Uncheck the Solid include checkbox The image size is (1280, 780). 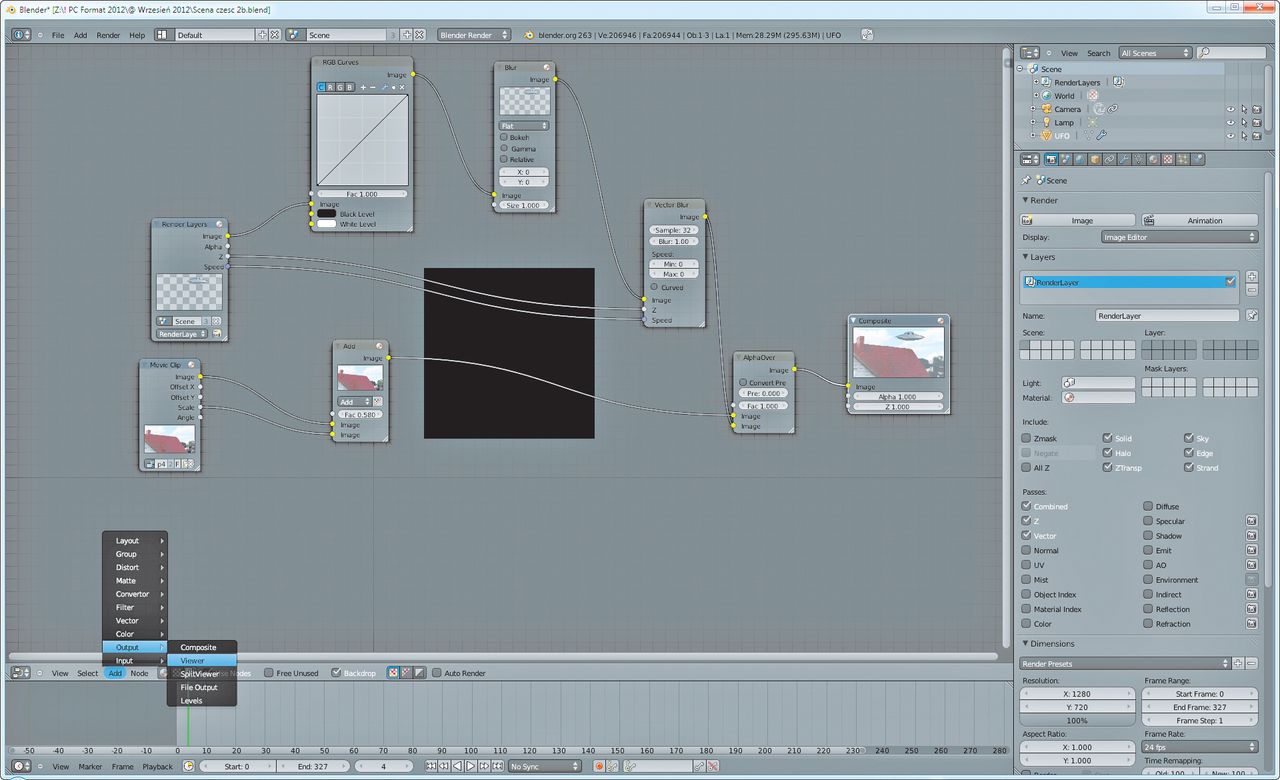[x=1108, y=438]
